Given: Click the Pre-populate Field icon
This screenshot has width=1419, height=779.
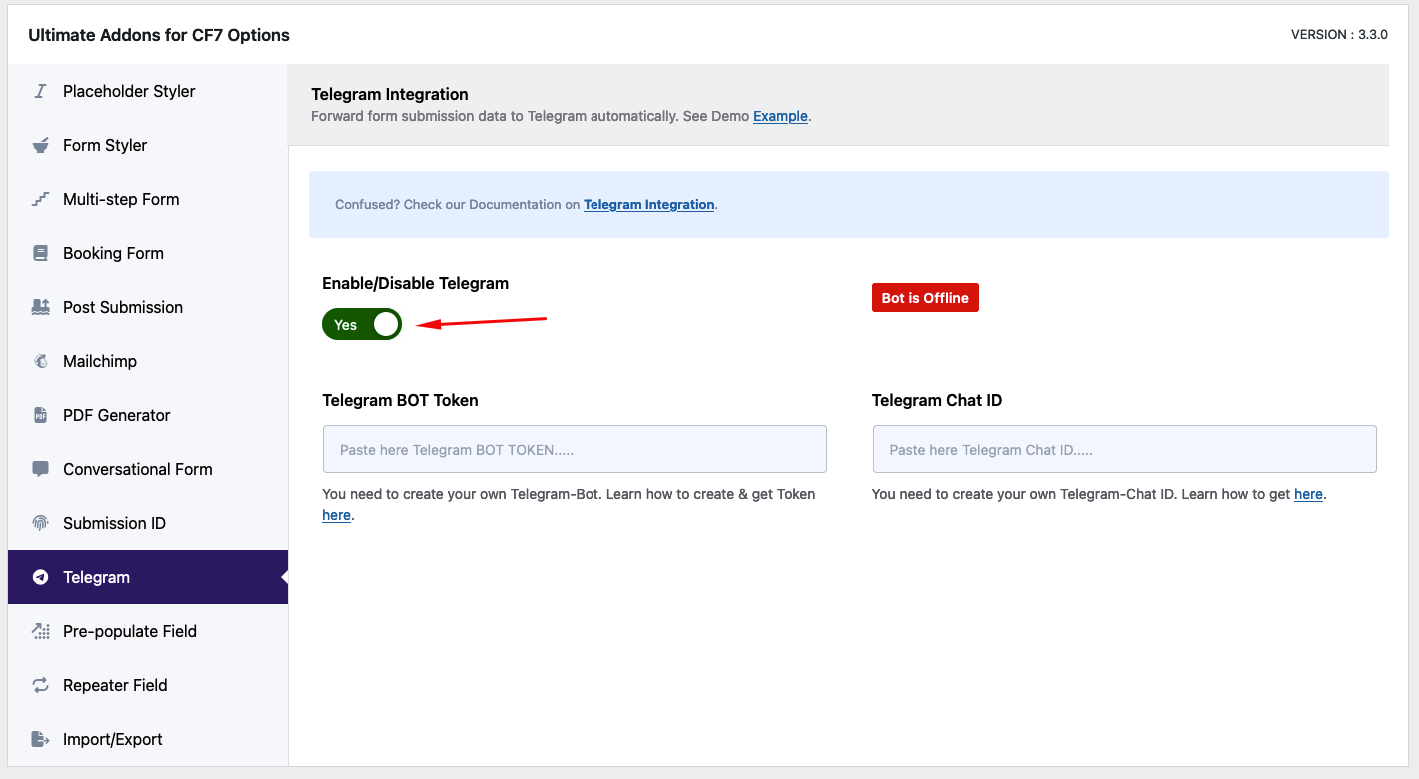Looking at the screenshot, I should click(40, 631).
